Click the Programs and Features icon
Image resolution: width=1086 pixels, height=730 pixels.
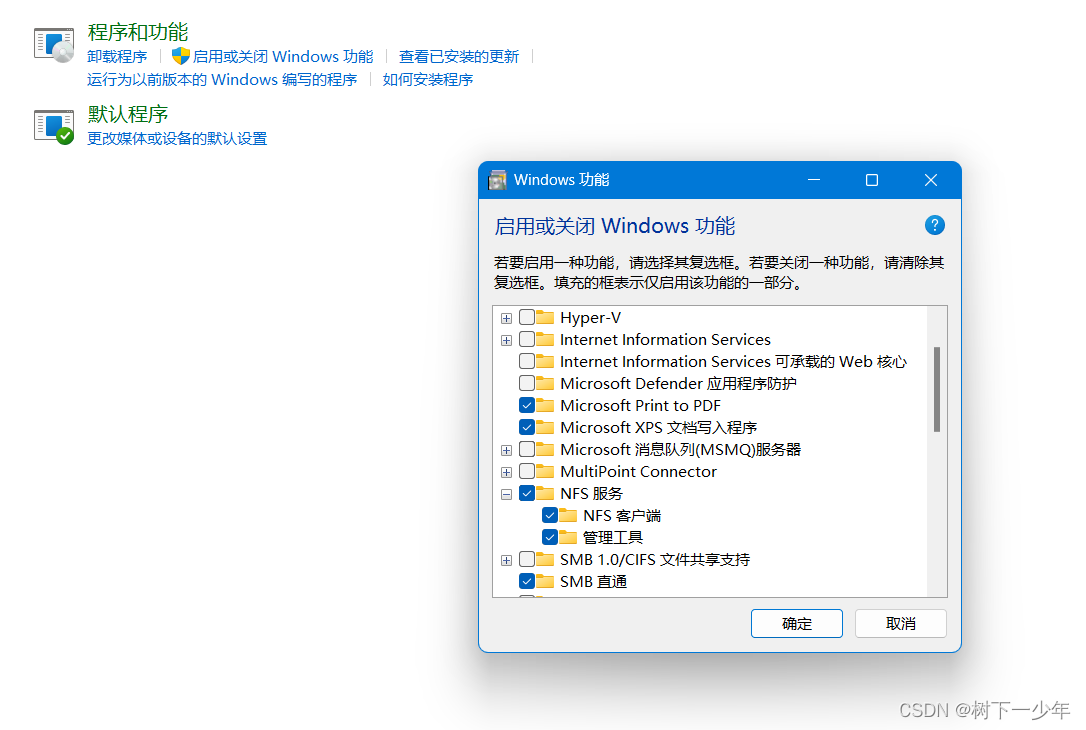point(53,45)
